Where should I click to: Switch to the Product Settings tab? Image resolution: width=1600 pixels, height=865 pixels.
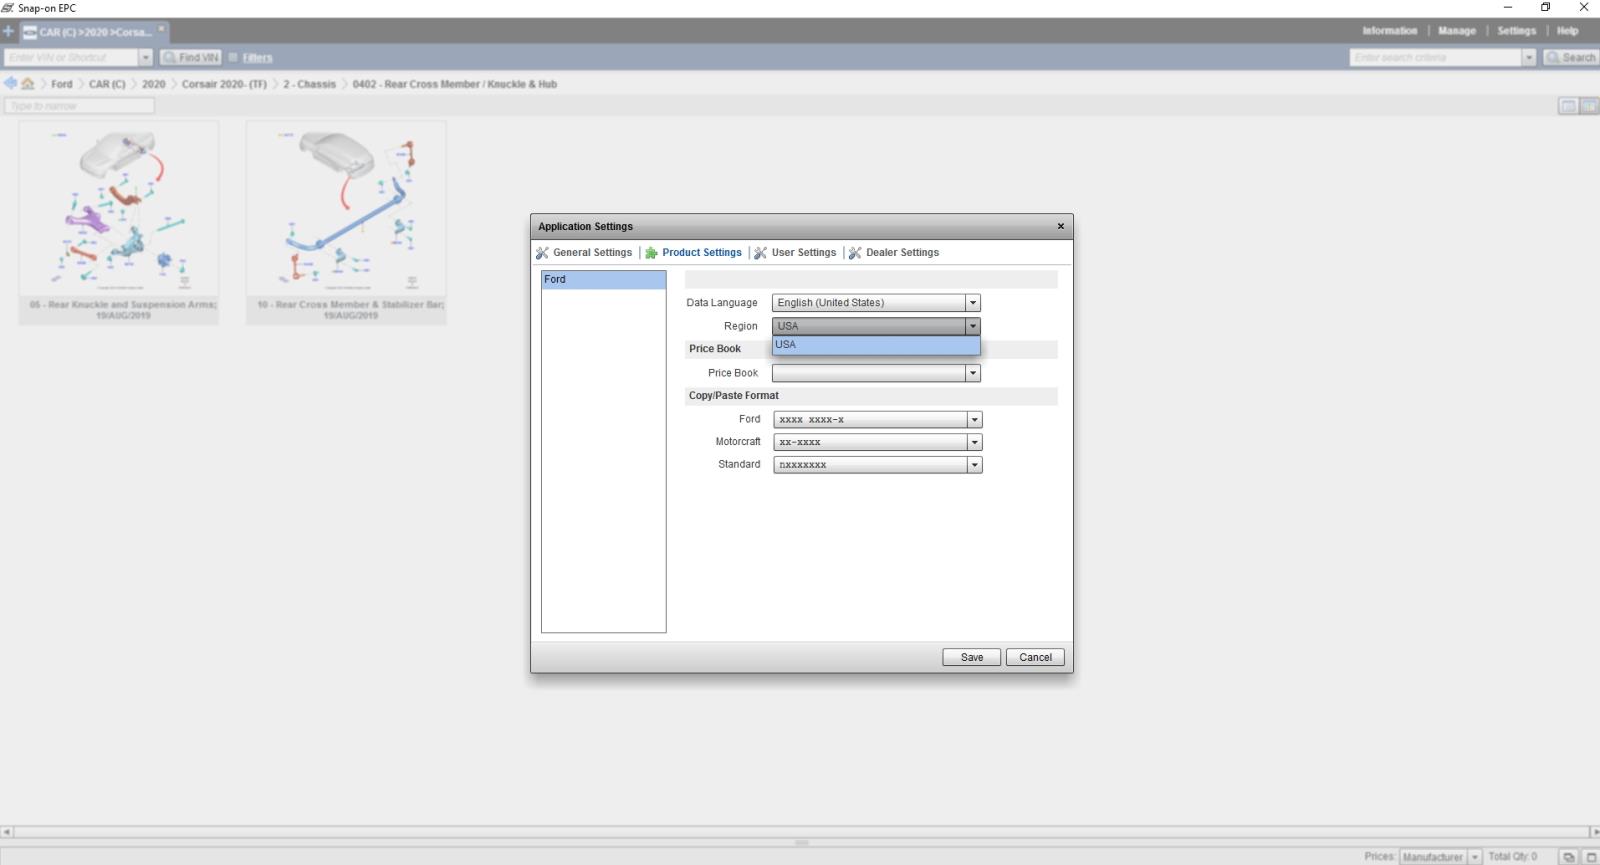[x=701, y=253]
